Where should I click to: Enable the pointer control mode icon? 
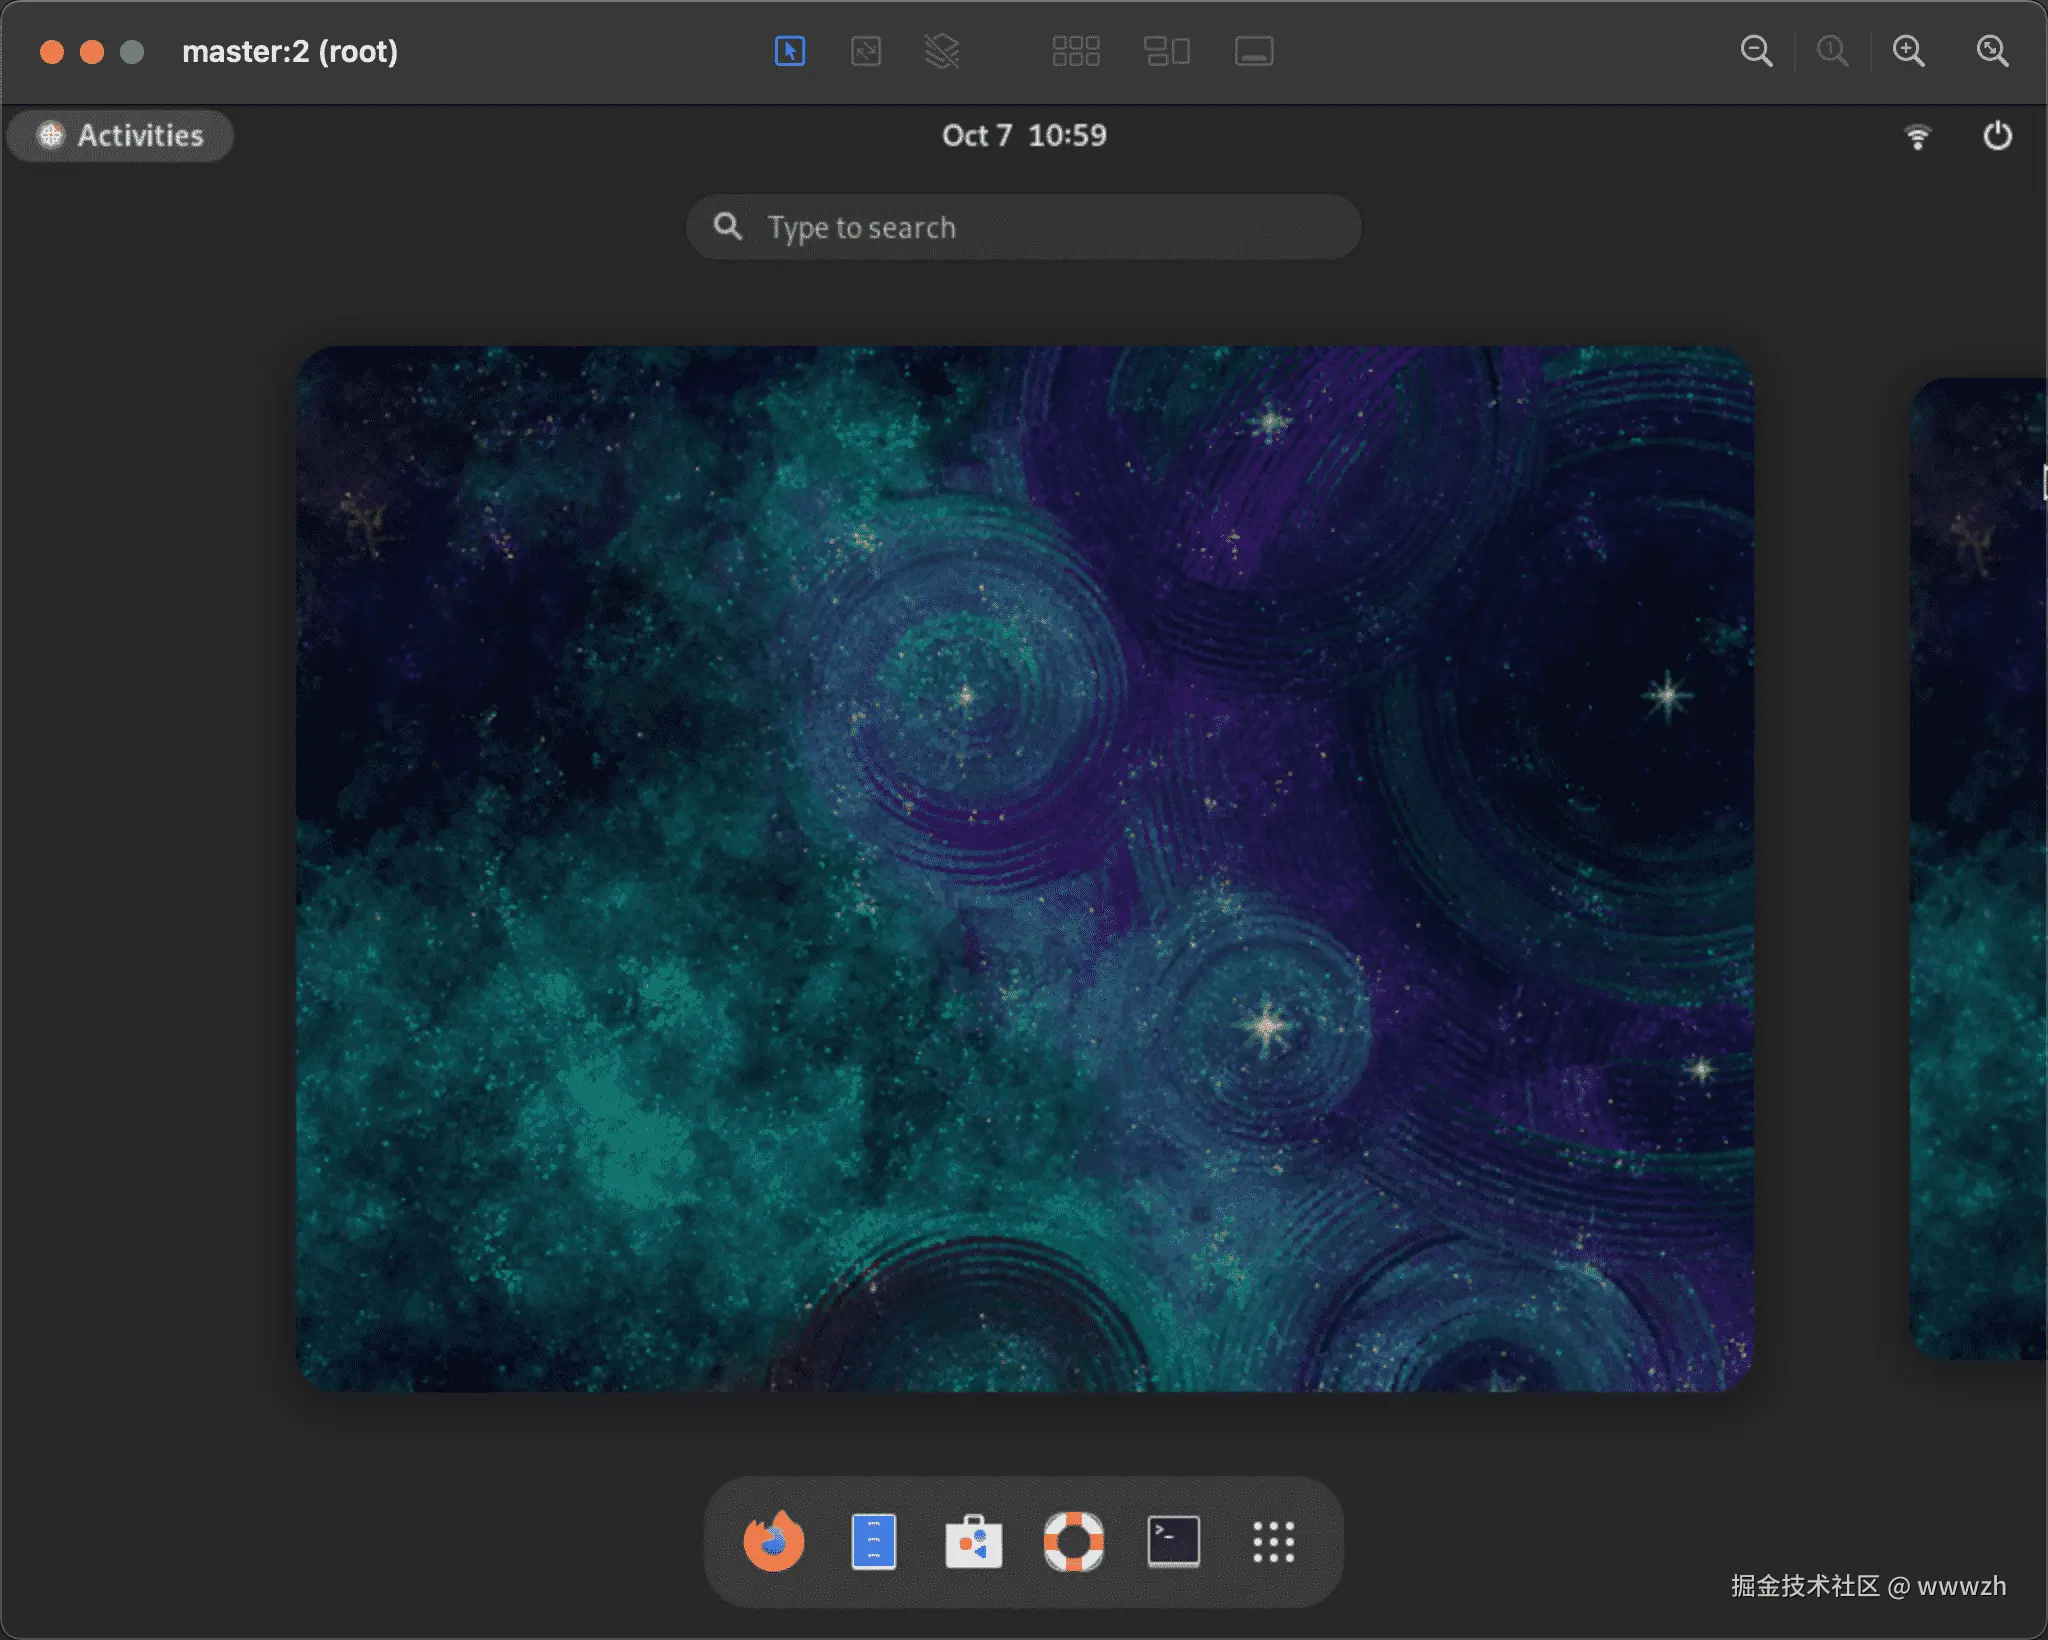coord(790,51)
